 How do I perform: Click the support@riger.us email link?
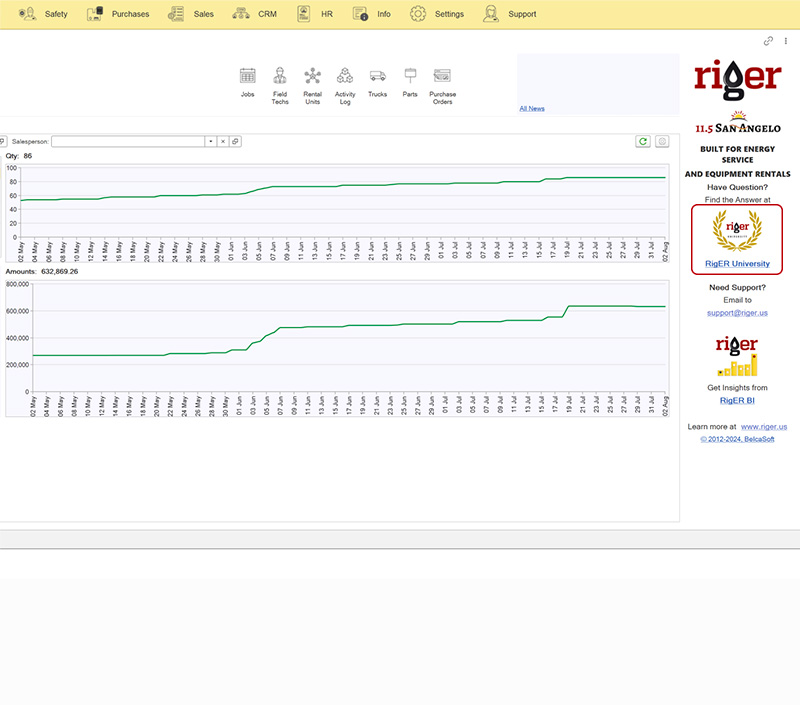pos(737,313)
